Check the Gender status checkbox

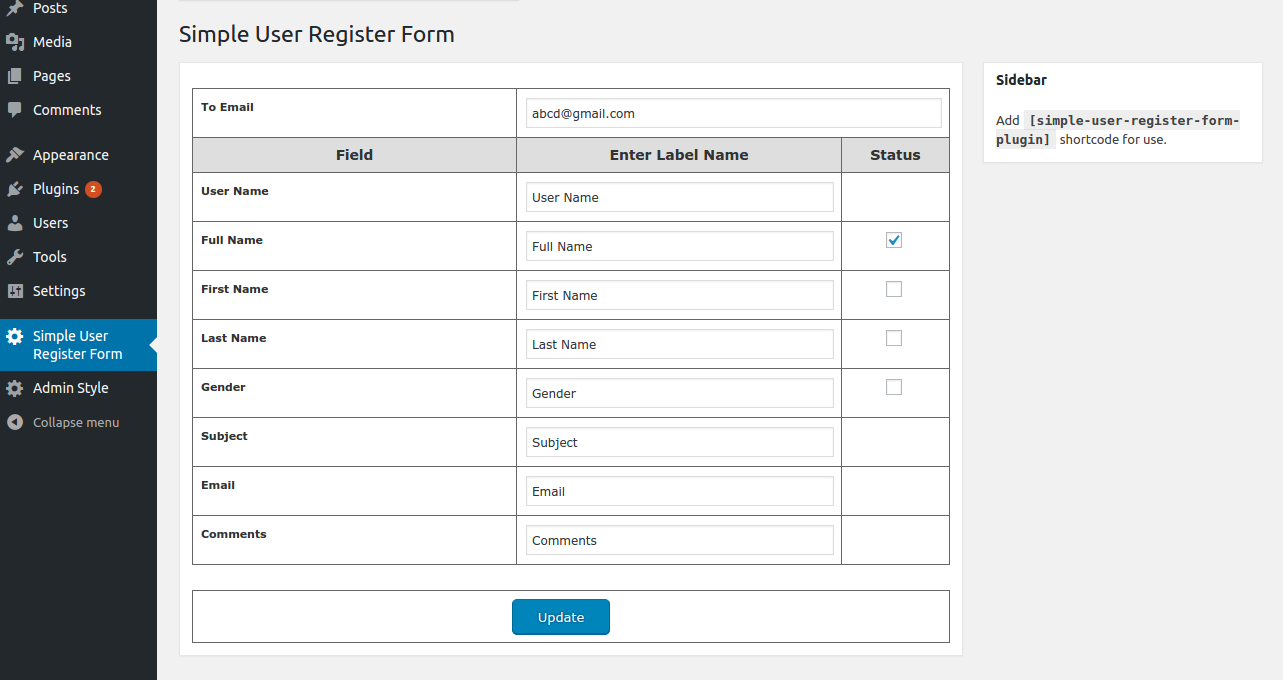(893, 386)
